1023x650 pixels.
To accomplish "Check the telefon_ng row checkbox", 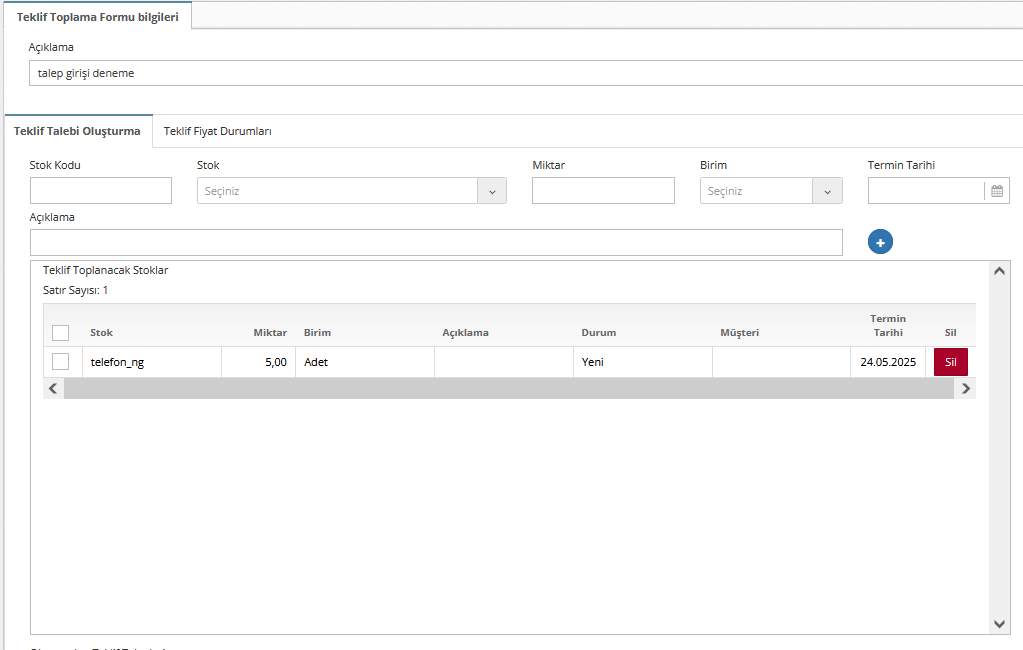I will [60, 362].
